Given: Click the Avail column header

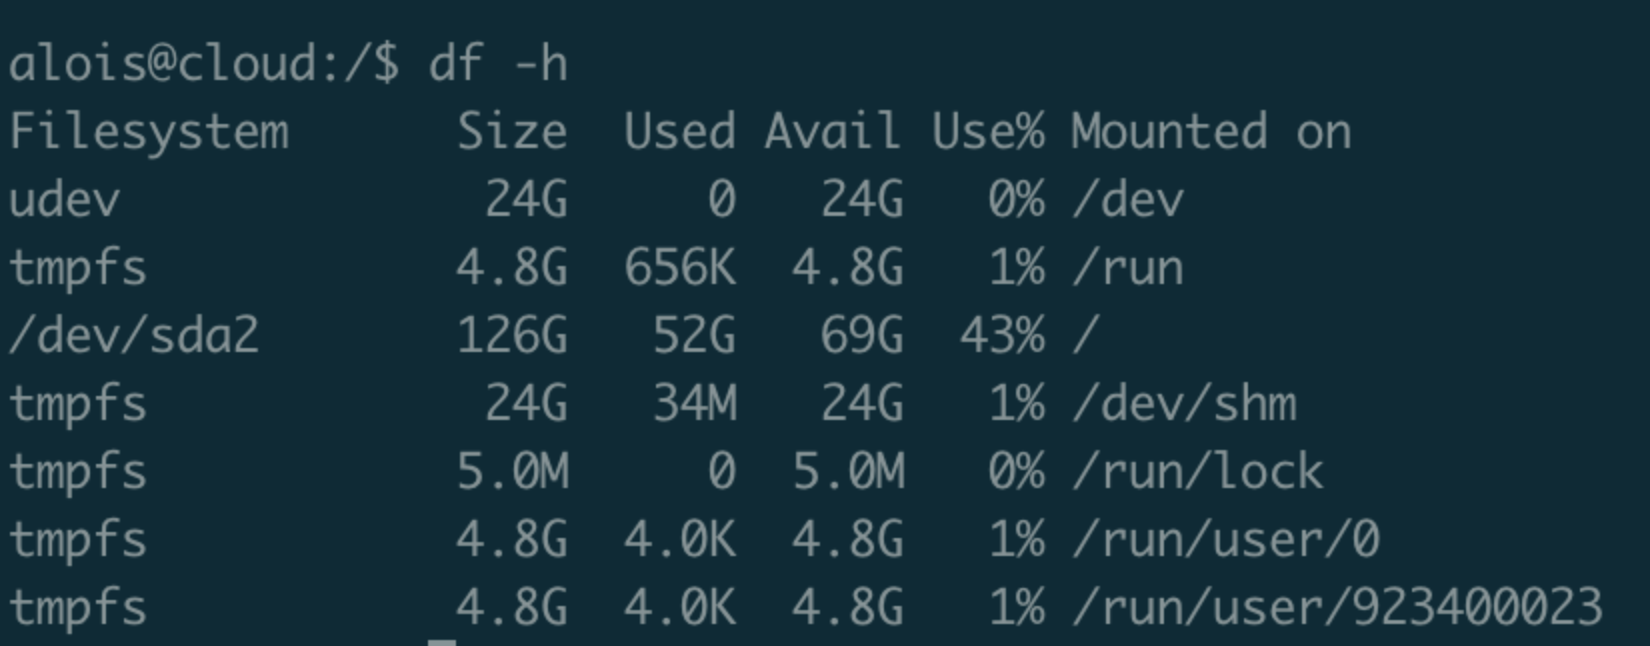Looking at the screenshot, I should (x=833, y=132).
